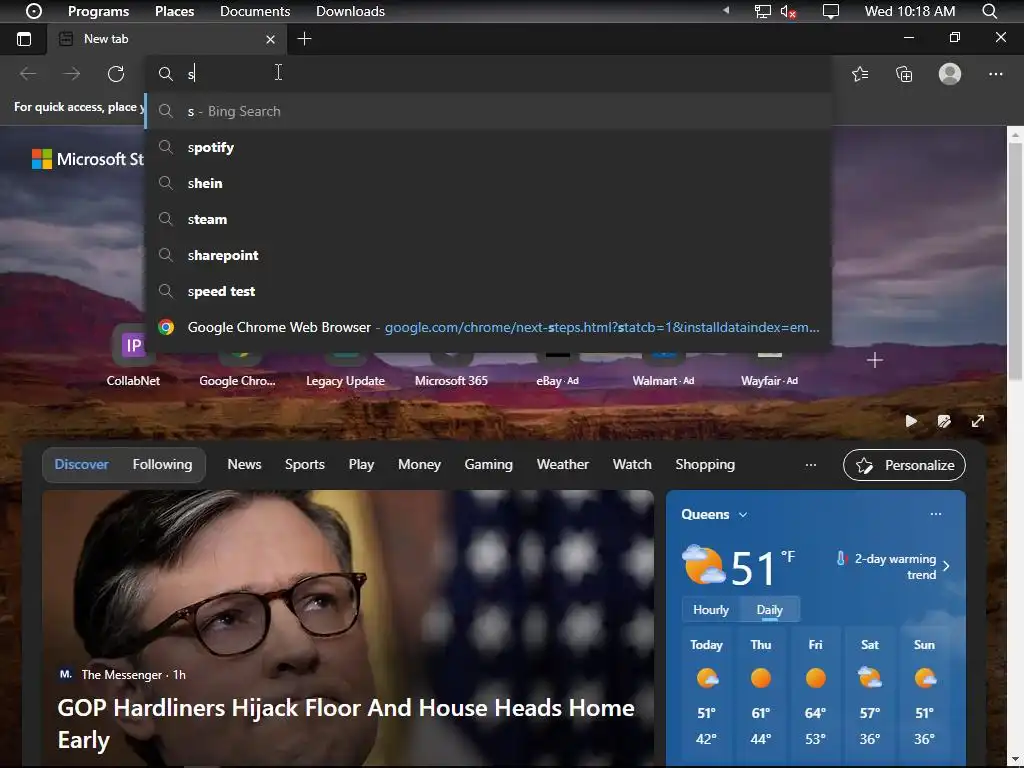Open the Favorites star icon
The width and height of the screenshot is (1024, 768).
click(860, 74)
